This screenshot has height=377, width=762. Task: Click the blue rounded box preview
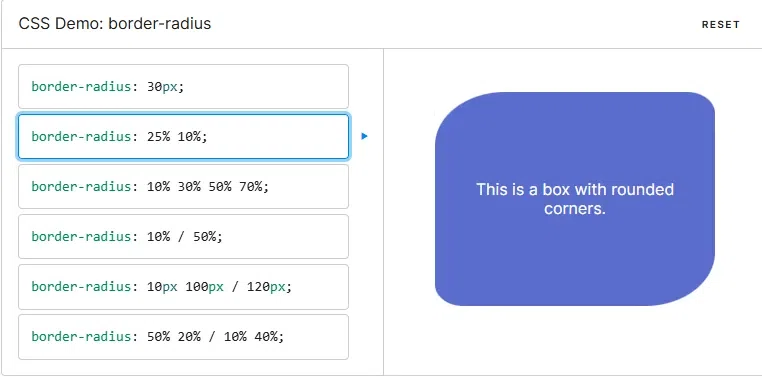click(x=574, y=199)
